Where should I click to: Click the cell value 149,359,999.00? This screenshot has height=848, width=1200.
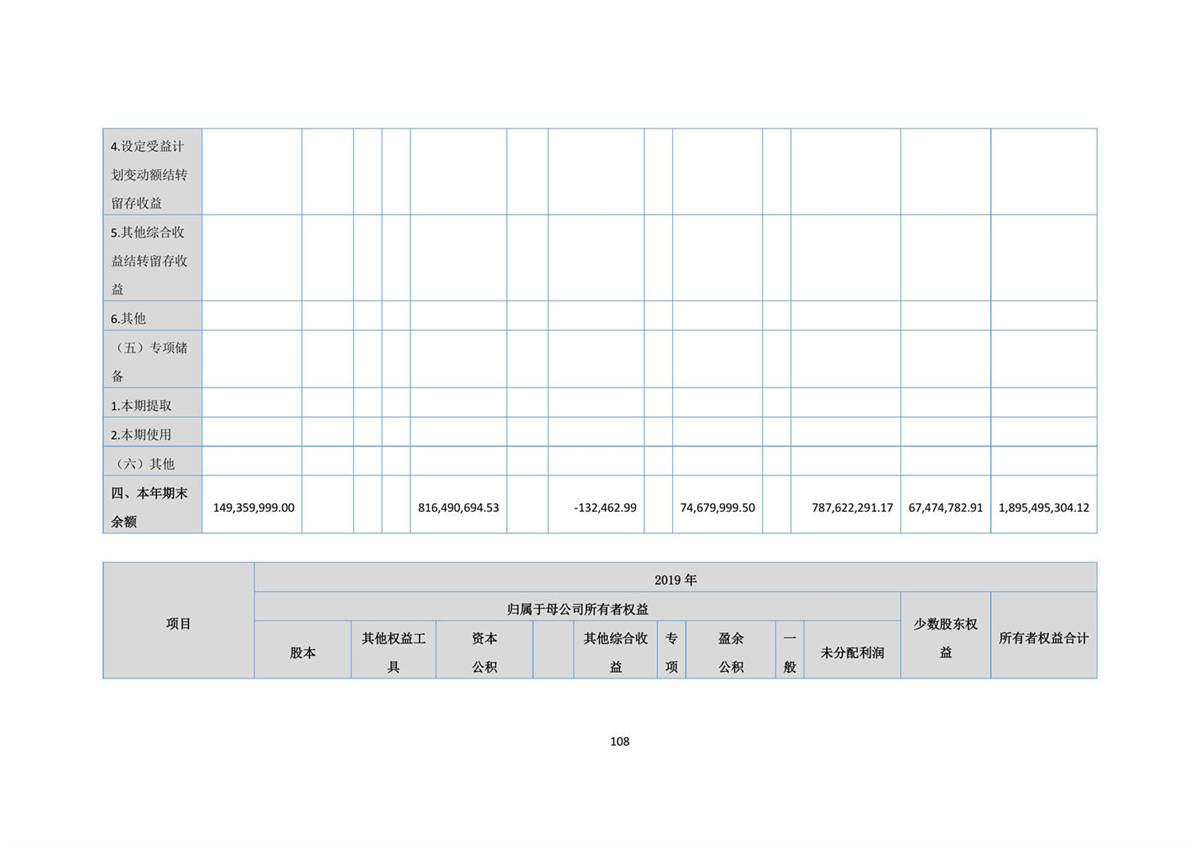(x=254, y=507)
